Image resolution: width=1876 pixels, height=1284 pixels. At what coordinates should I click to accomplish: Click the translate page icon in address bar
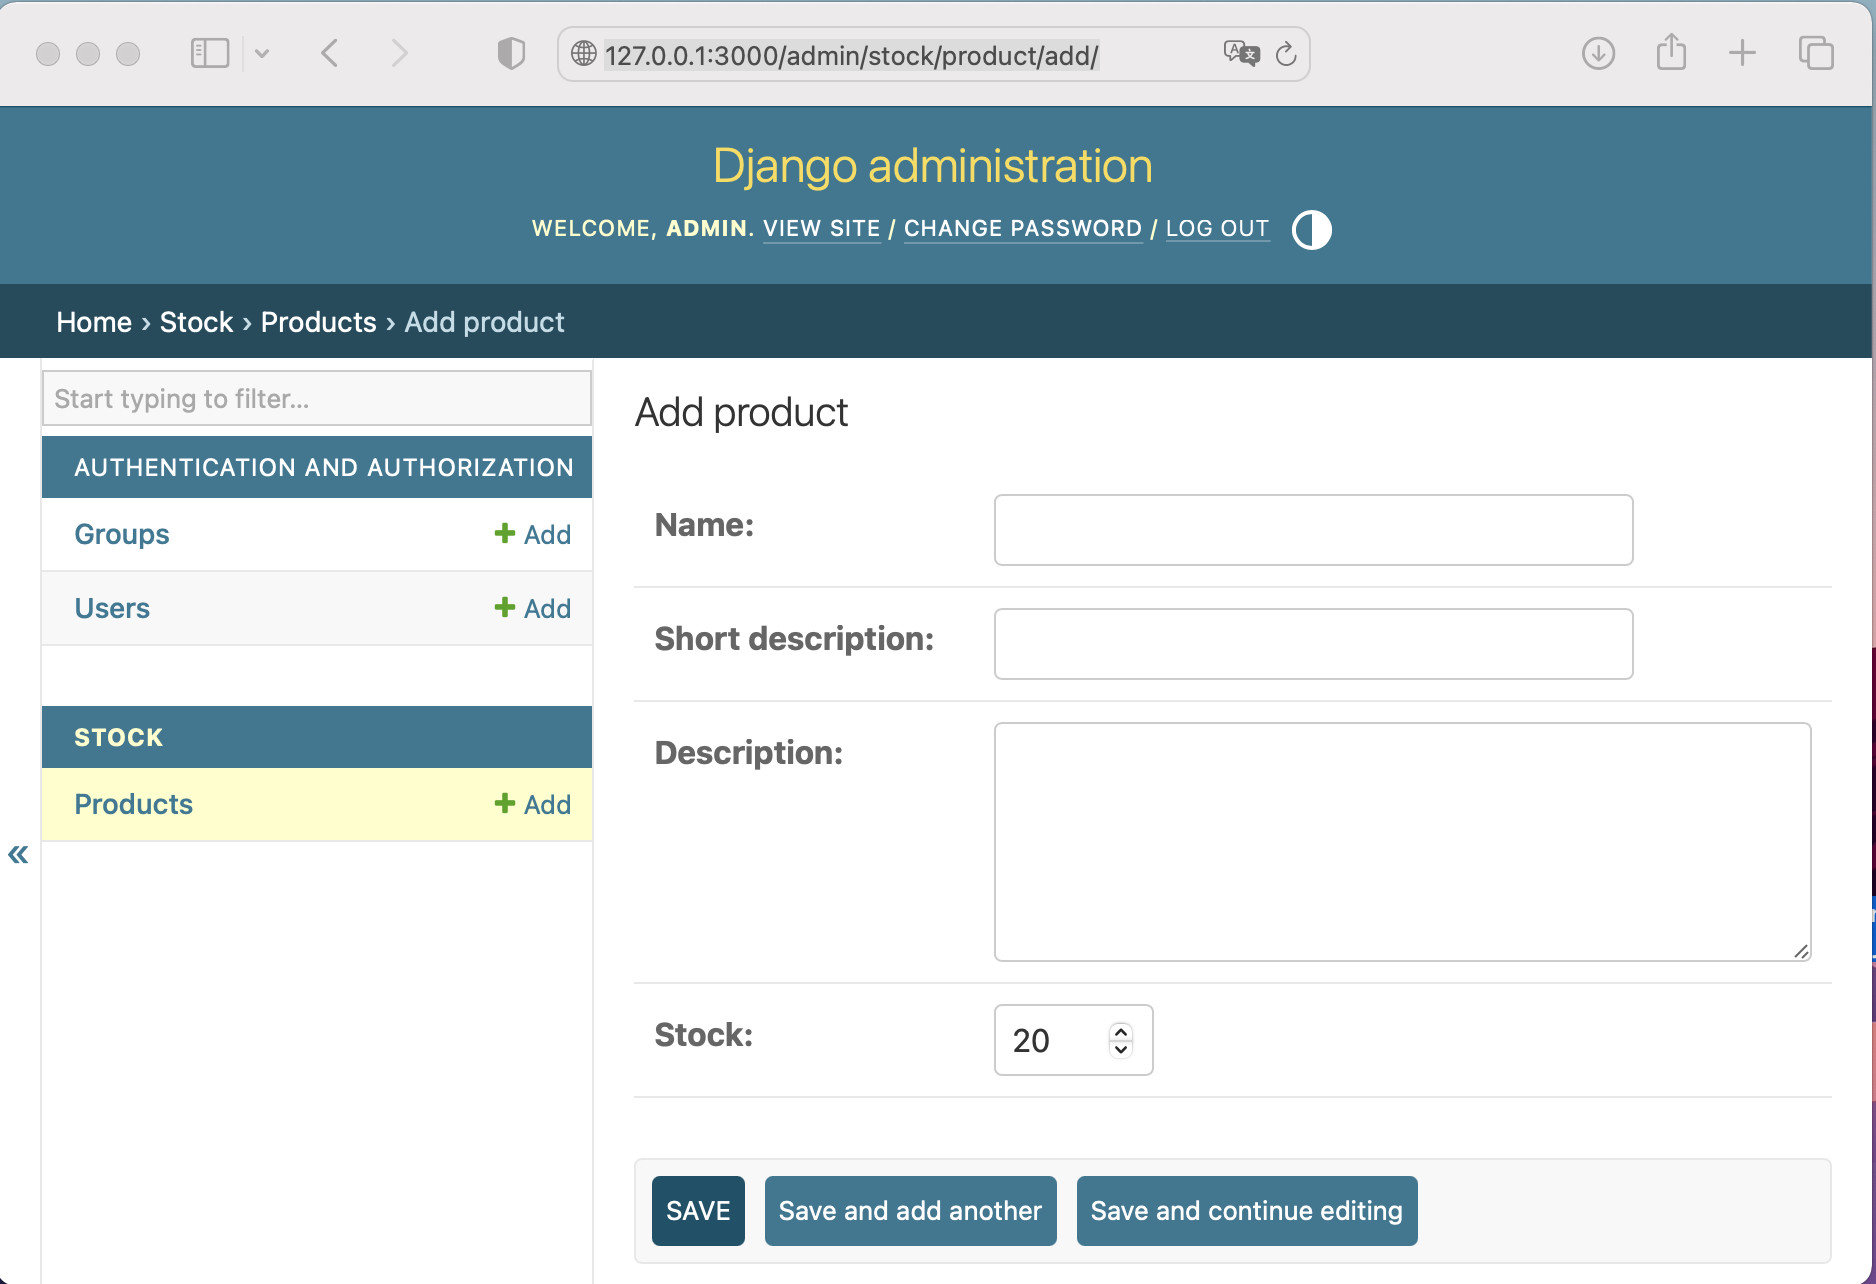1241,54
